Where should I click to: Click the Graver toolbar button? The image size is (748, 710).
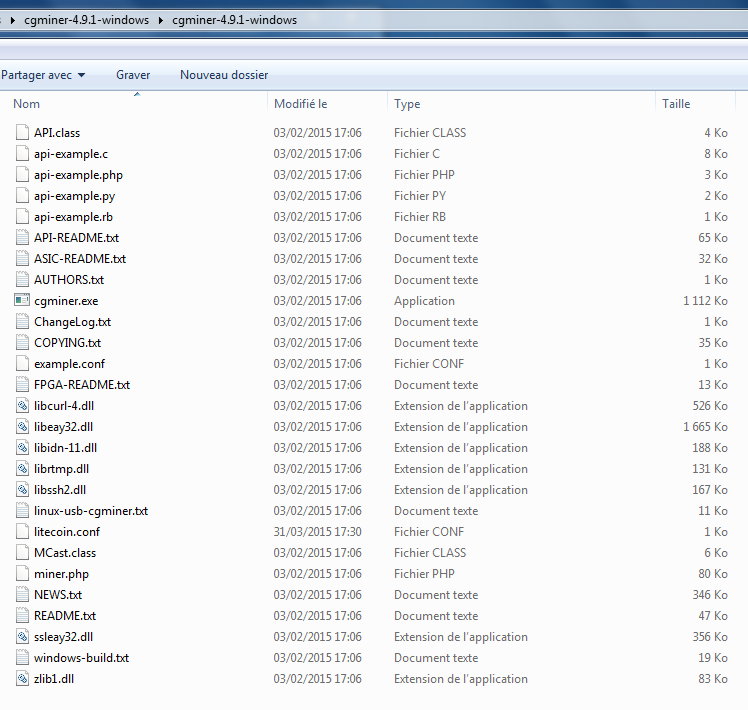pyautogui.click(x=133, y=75)
